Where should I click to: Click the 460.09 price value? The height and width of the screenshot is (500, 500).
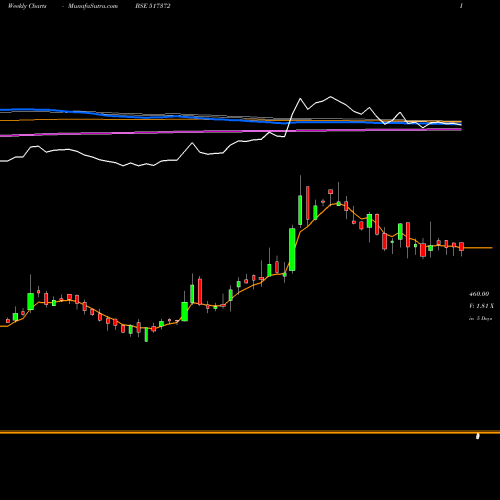479,294
